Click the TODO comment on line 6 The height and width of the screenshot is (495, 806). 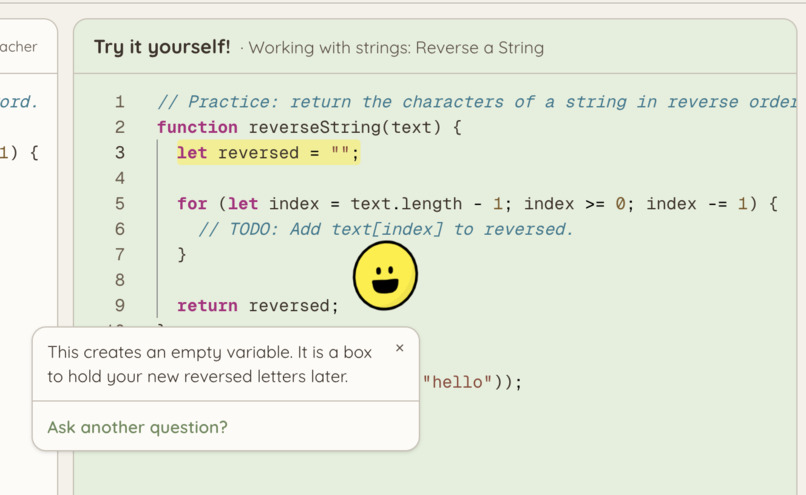point(386,229)
